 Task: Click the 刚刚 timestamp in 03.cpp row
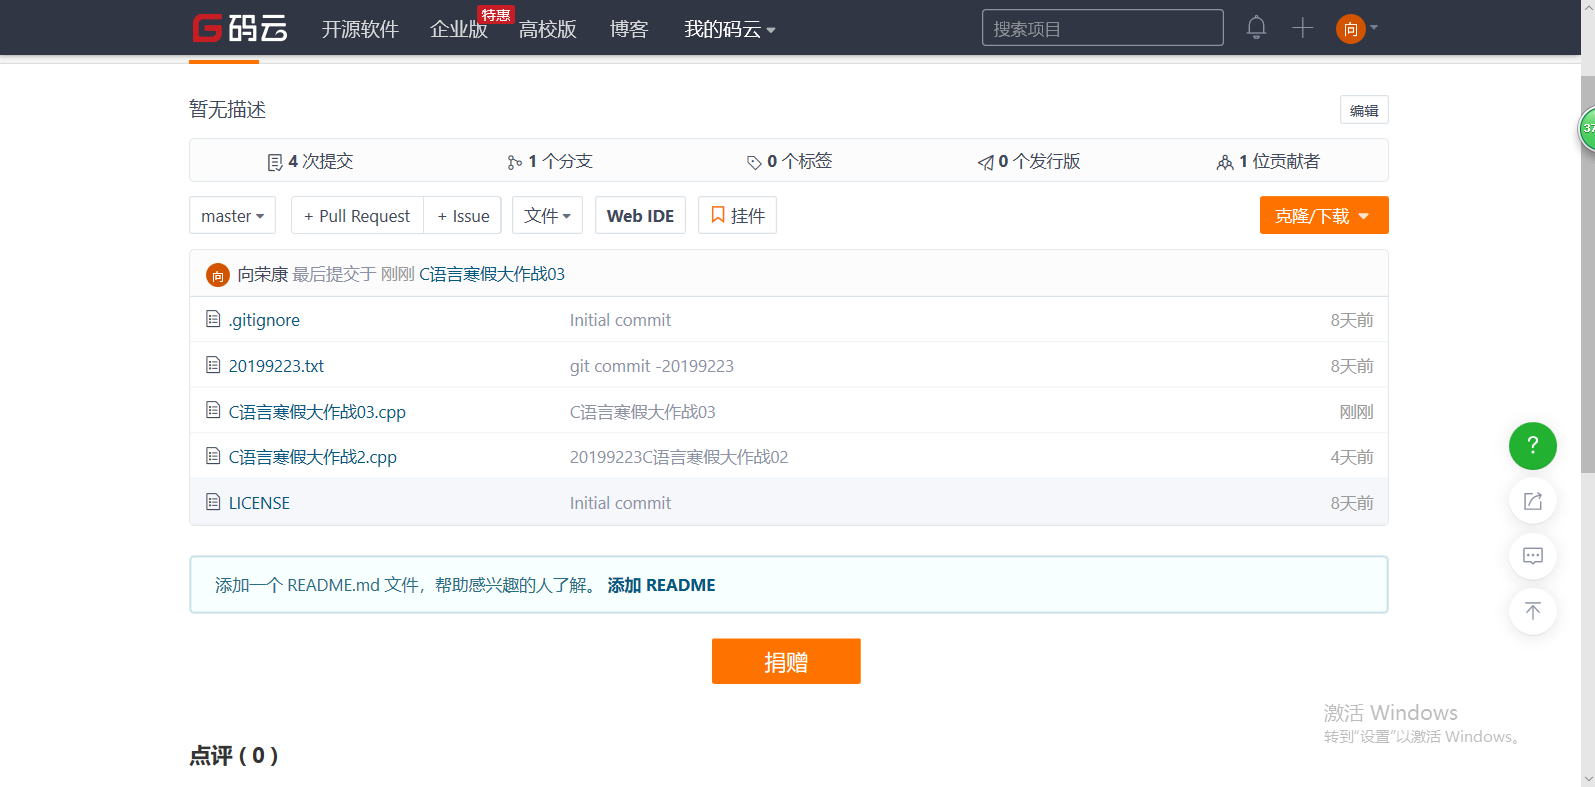pos(1356,412)
